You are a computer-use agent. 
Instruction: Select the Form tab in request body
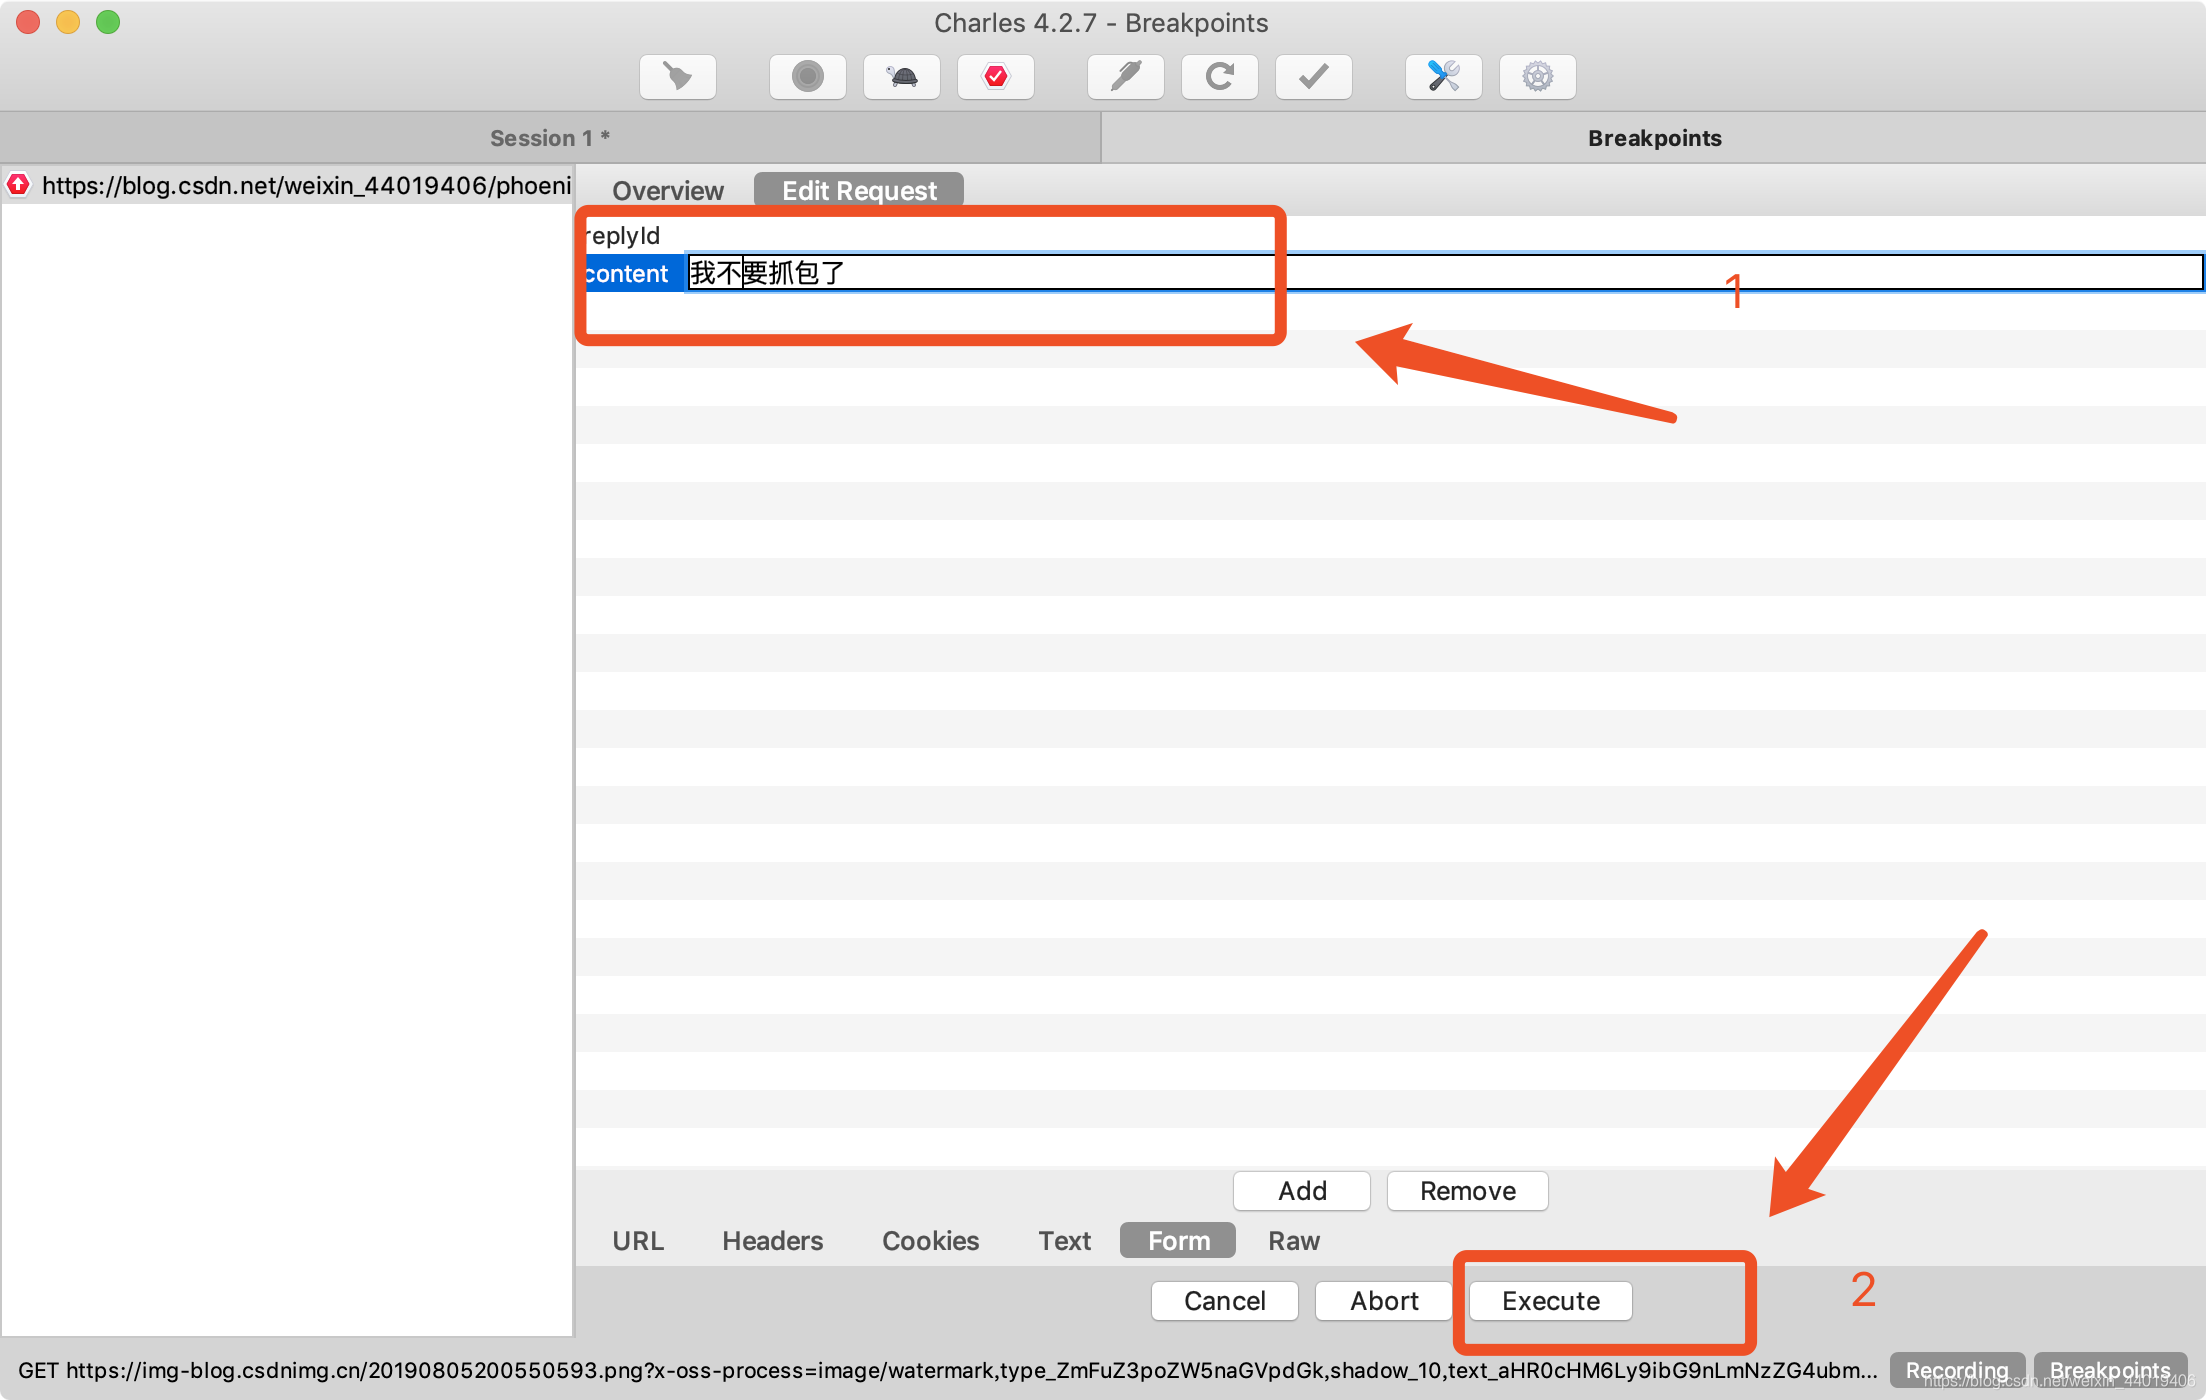click(1174, 1239)
